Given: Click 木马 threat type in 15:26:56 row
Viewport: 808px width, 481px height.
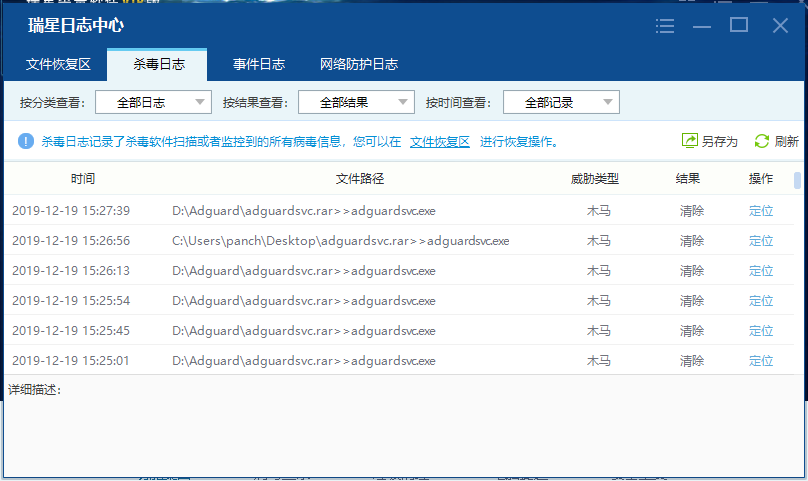Looking at the screenshot, I should click(x=599, y=241).
